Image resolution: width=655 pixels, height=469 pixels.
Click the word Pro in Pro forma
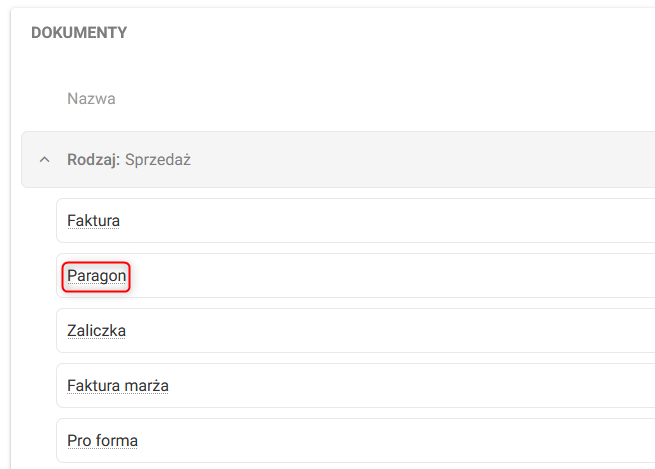[79, 440]
